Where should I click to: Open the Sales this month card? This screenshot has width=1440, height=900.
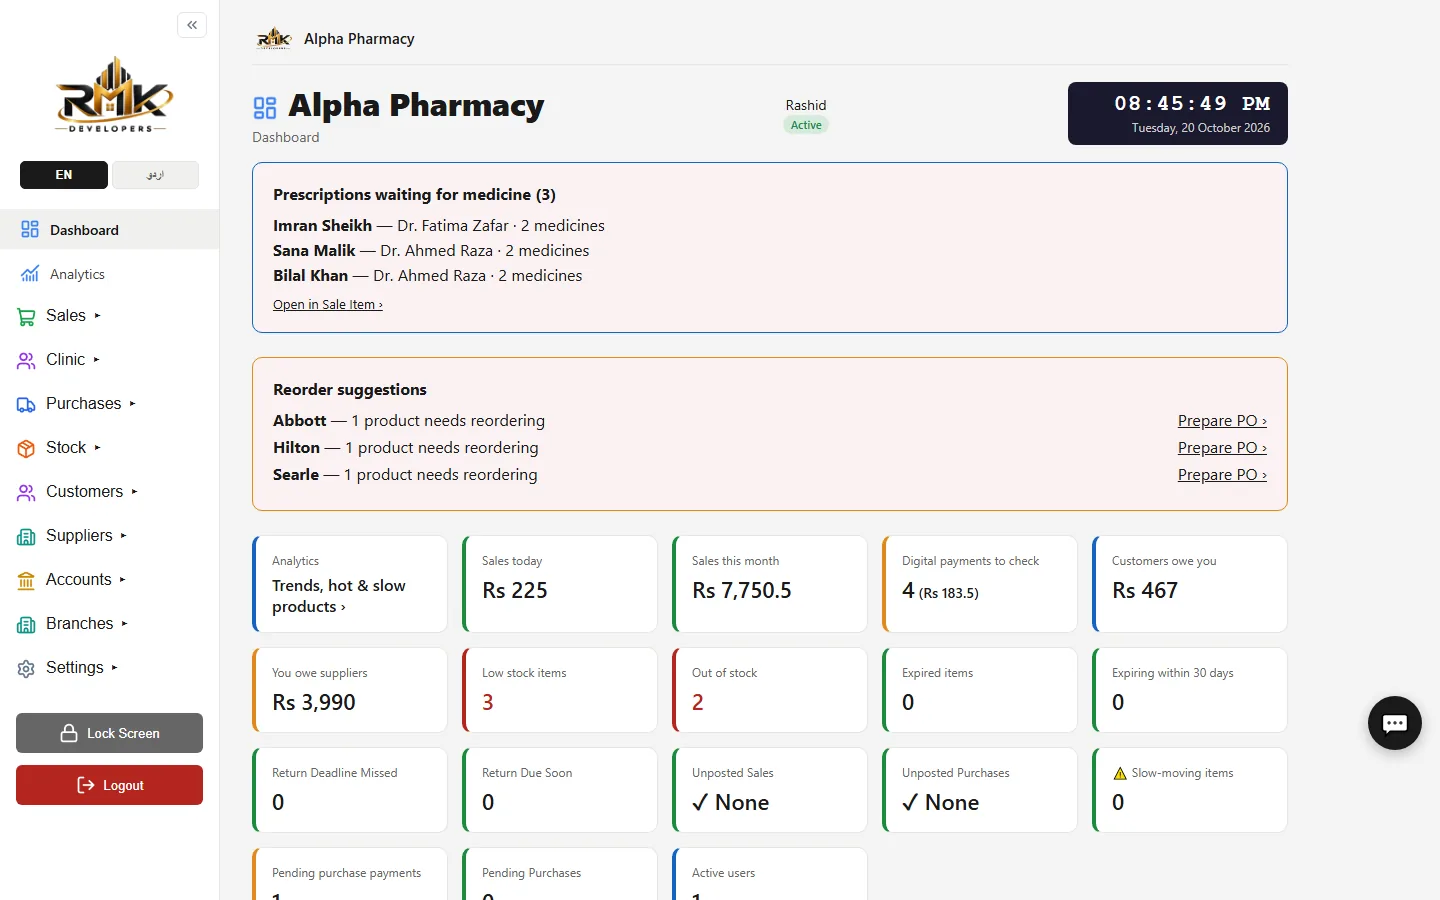coord(770,584)
